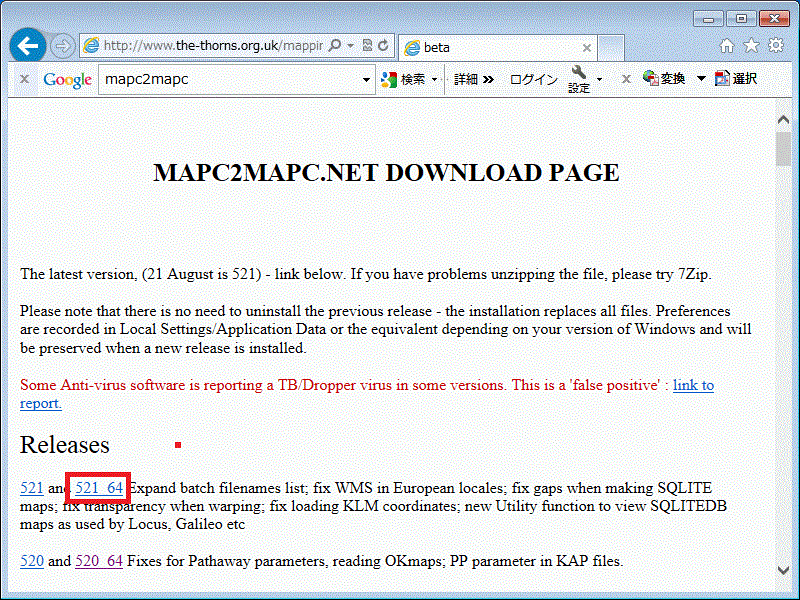The height and width of the screenshot is (600, 800).
Task: Click the ログイン login button
Action: point(534,80)
